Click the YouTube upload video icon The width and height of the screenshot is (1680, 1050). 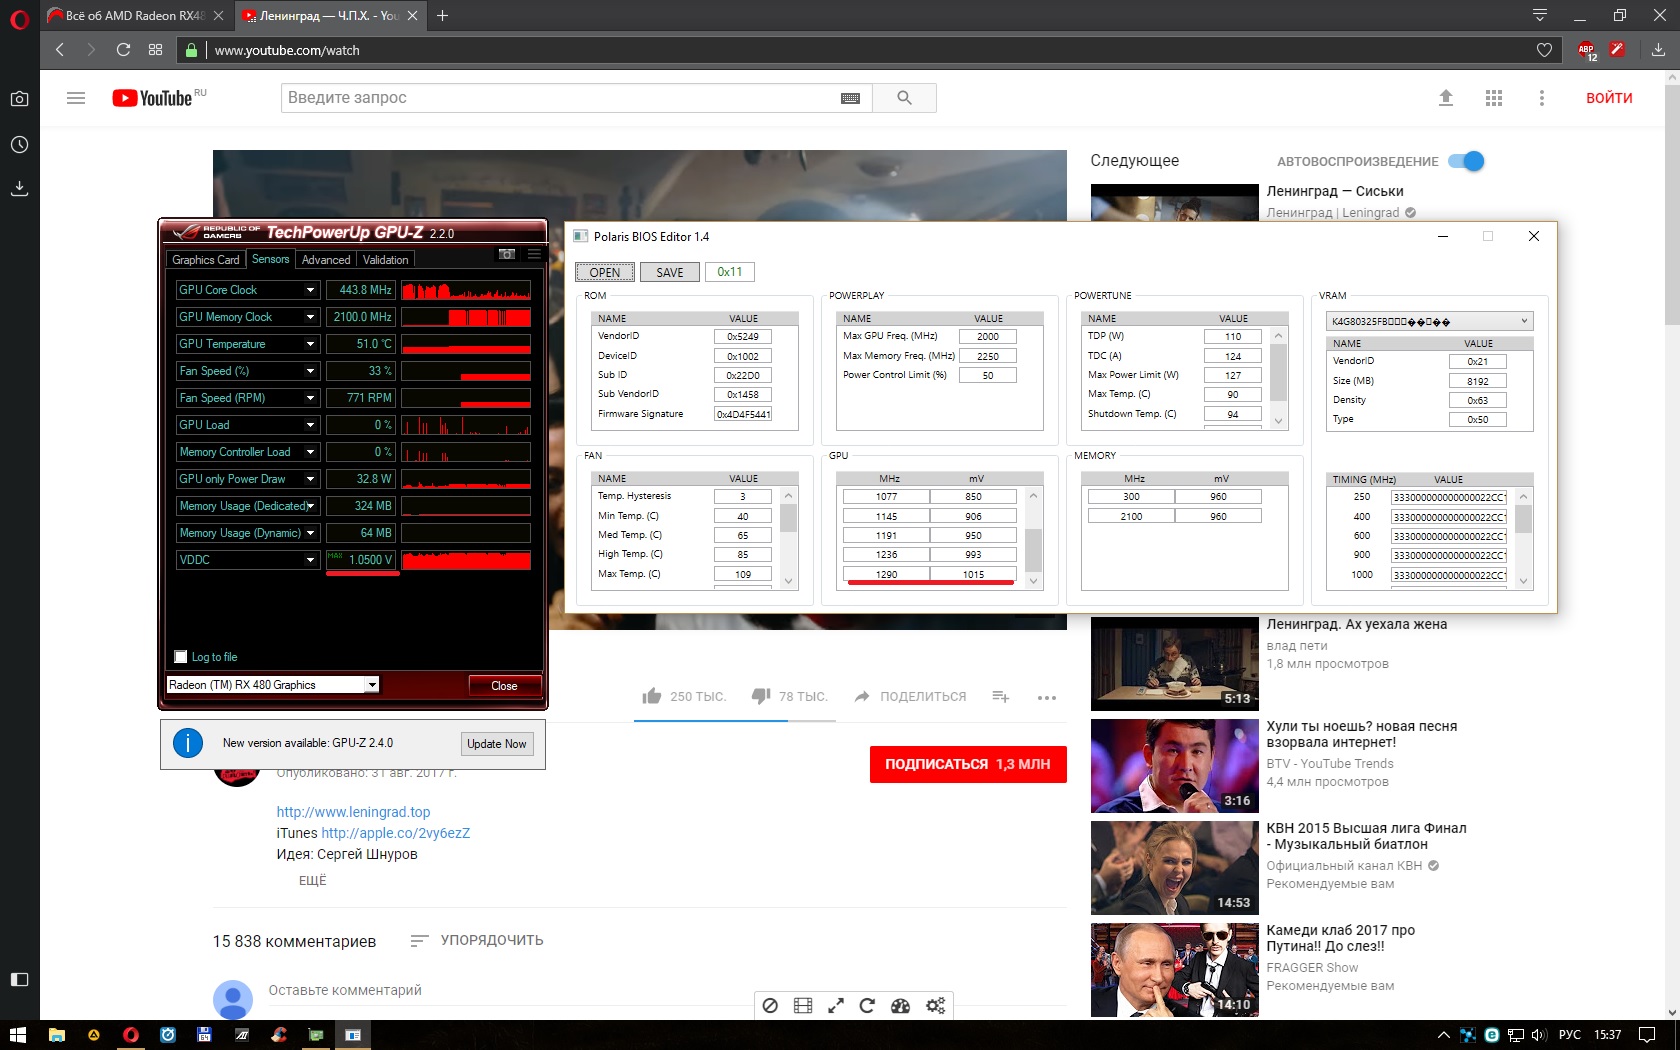(x=1445, y=98)
